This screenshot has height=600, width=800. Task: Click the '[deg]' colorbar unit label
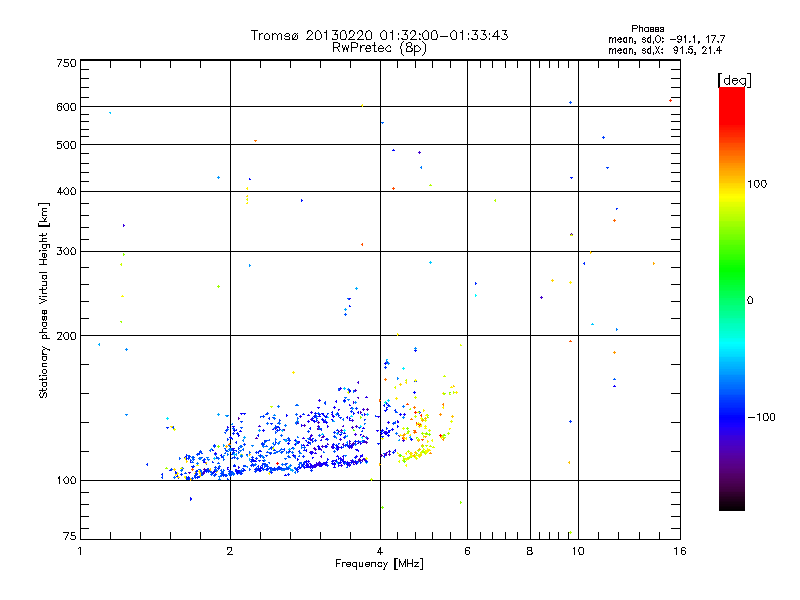tap(734, 81)
